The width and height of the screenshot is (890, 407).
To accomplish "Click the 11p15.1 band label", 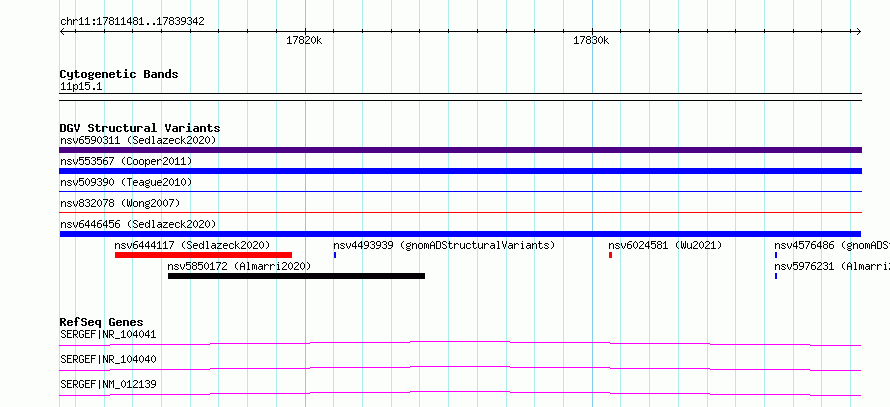I will 81,87.
